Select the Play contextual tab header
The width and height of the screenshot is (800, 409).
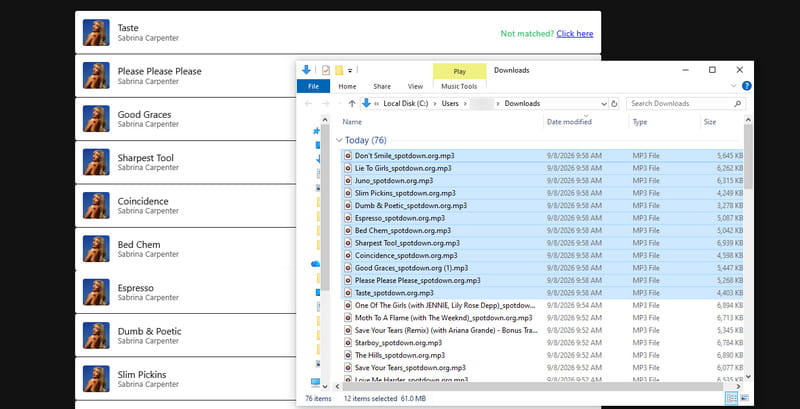(x=459, y=71)
